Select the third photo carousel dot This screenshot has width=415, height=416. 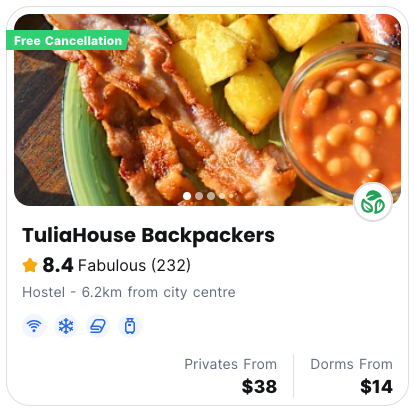[x=211, y=196]
